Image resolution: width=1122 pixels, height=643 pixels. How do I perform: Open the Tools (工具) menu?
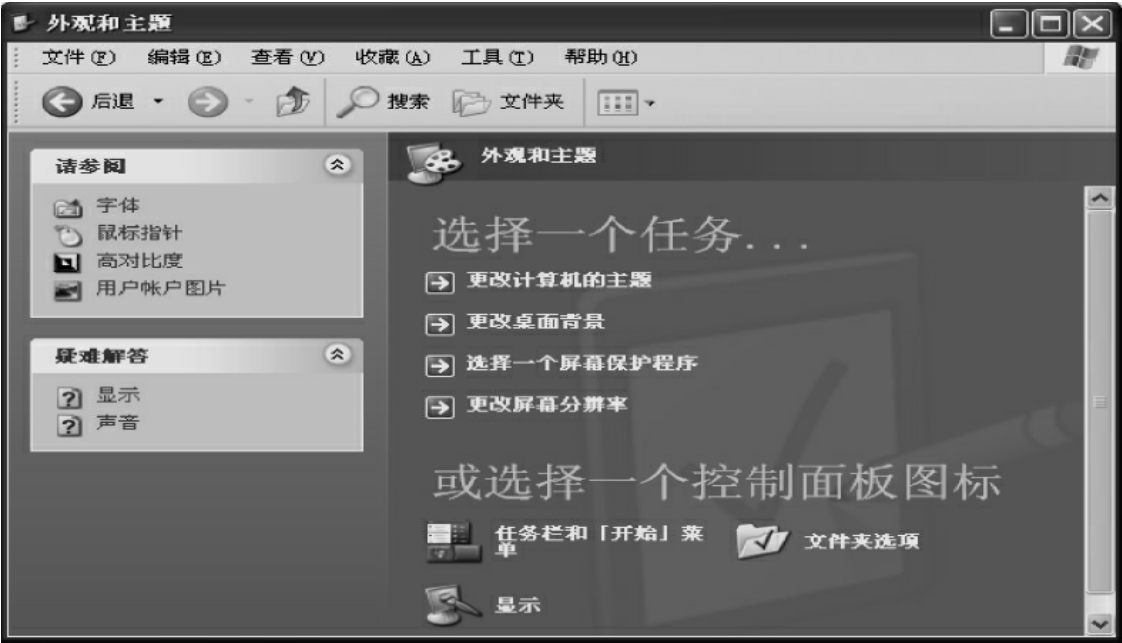497,57
